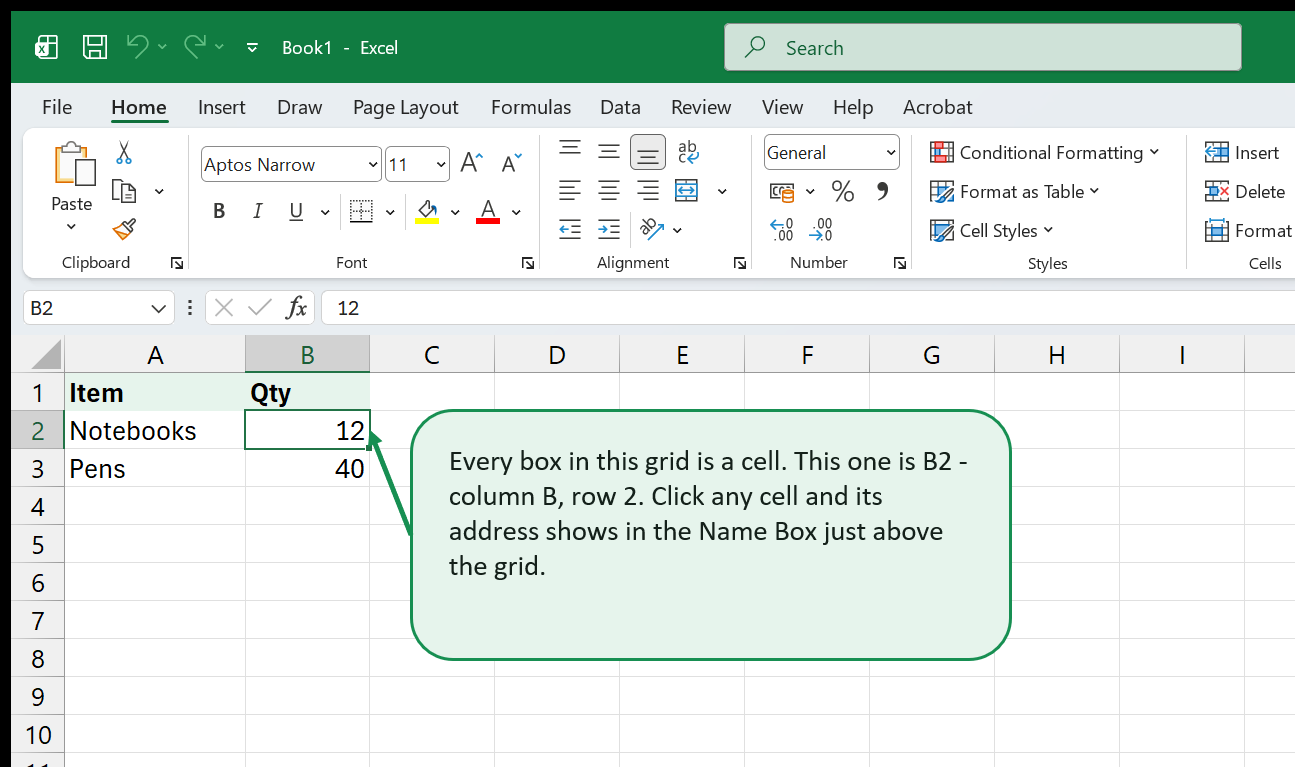The image size is (1295, 767).
Task: Open Clipboard pane dialog launcher
Action: pos(177,263)
